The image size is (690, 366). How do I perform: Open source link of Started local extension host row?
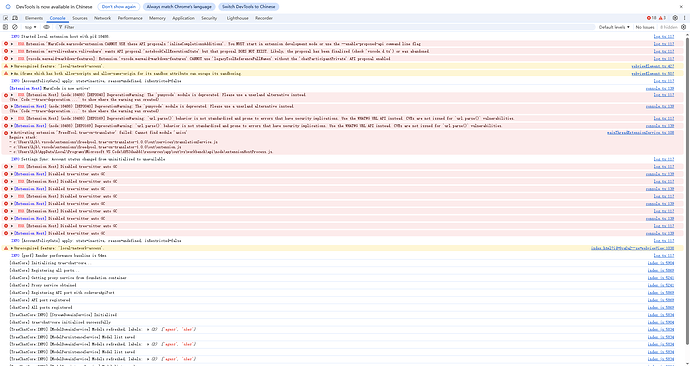click(x=664, y=37)
